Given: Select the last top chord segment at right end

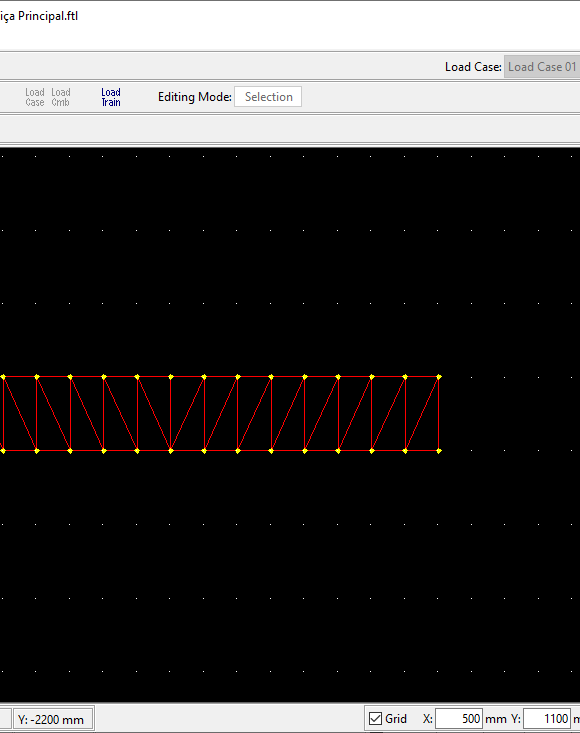Looking at the screenshot, I should click(x=422, y=377).
